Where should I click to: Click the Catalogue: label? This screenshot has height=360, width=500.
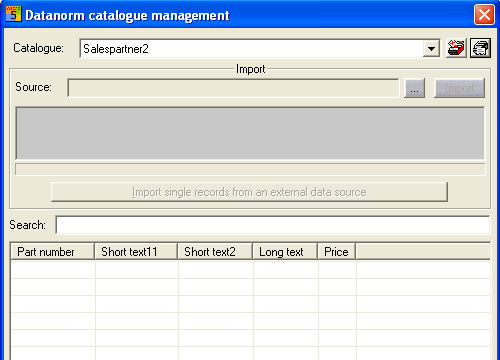pos(38,48)
